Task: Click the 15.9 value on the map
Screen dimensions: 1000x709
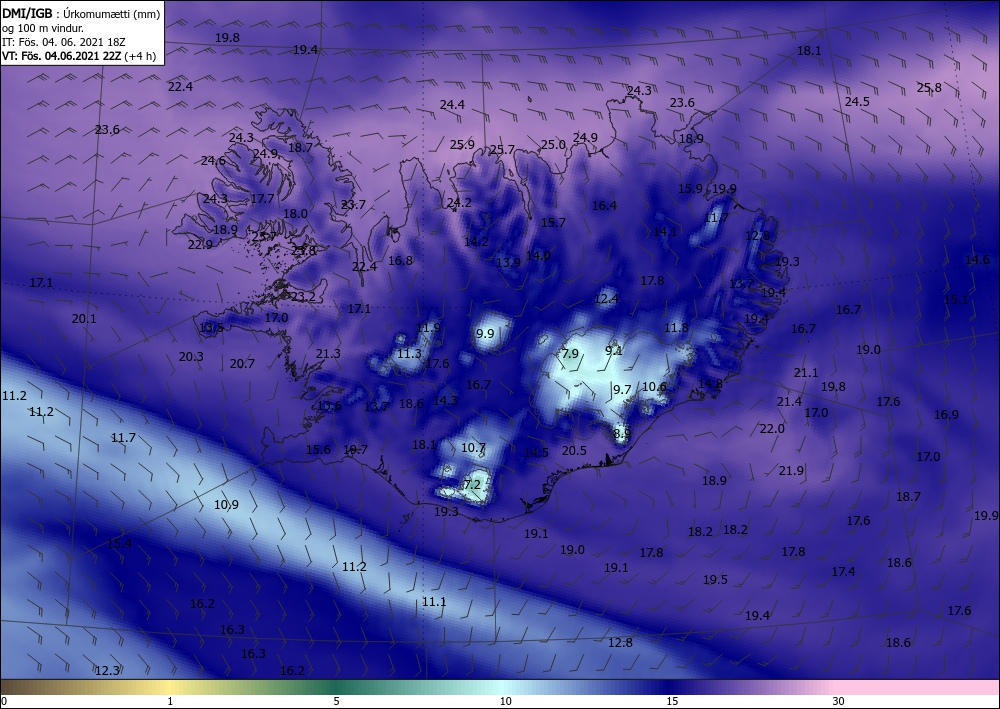Action: tap(690, 189)
